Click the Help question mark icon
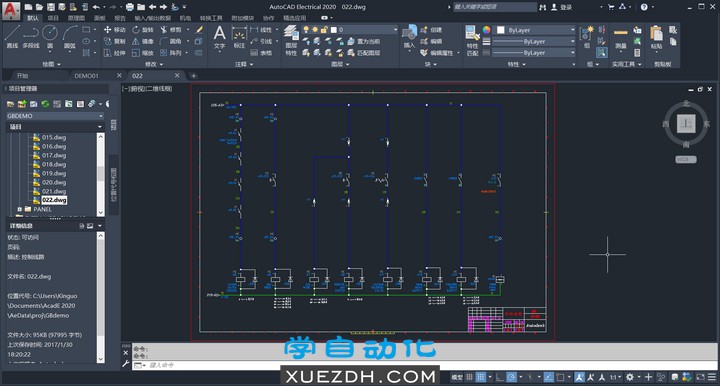720x386 pixels. coord(644,7)
